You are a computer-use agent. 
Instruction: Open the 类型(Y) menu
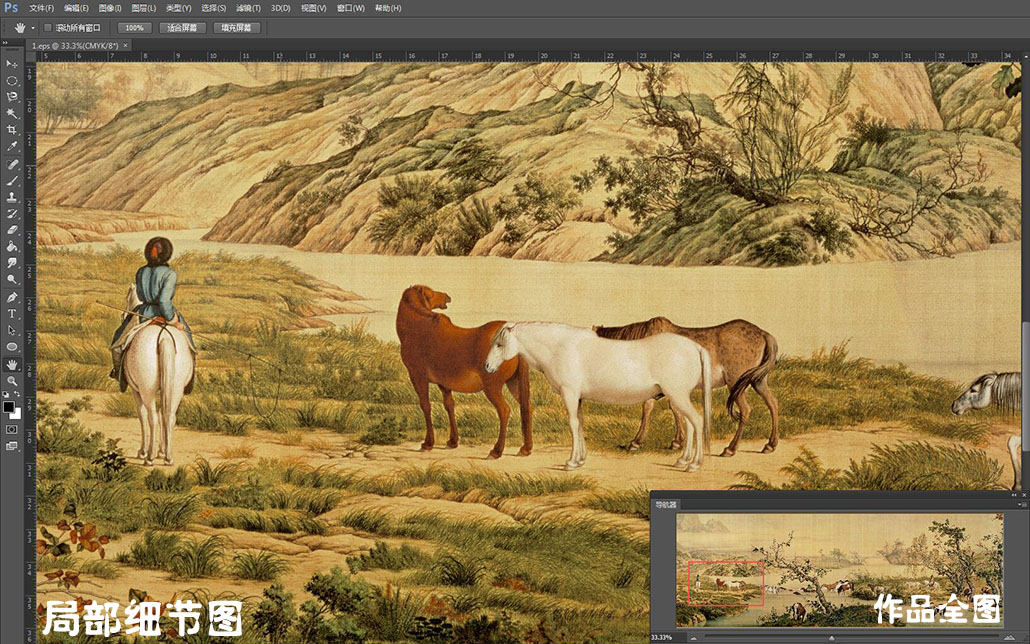pos(179,9)
